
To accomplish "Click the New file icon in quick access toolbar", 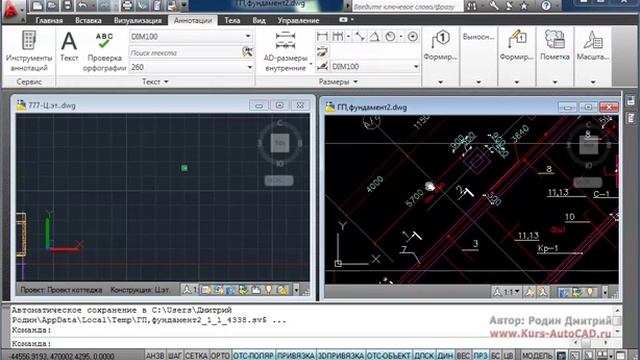I will tap(37, 5).
